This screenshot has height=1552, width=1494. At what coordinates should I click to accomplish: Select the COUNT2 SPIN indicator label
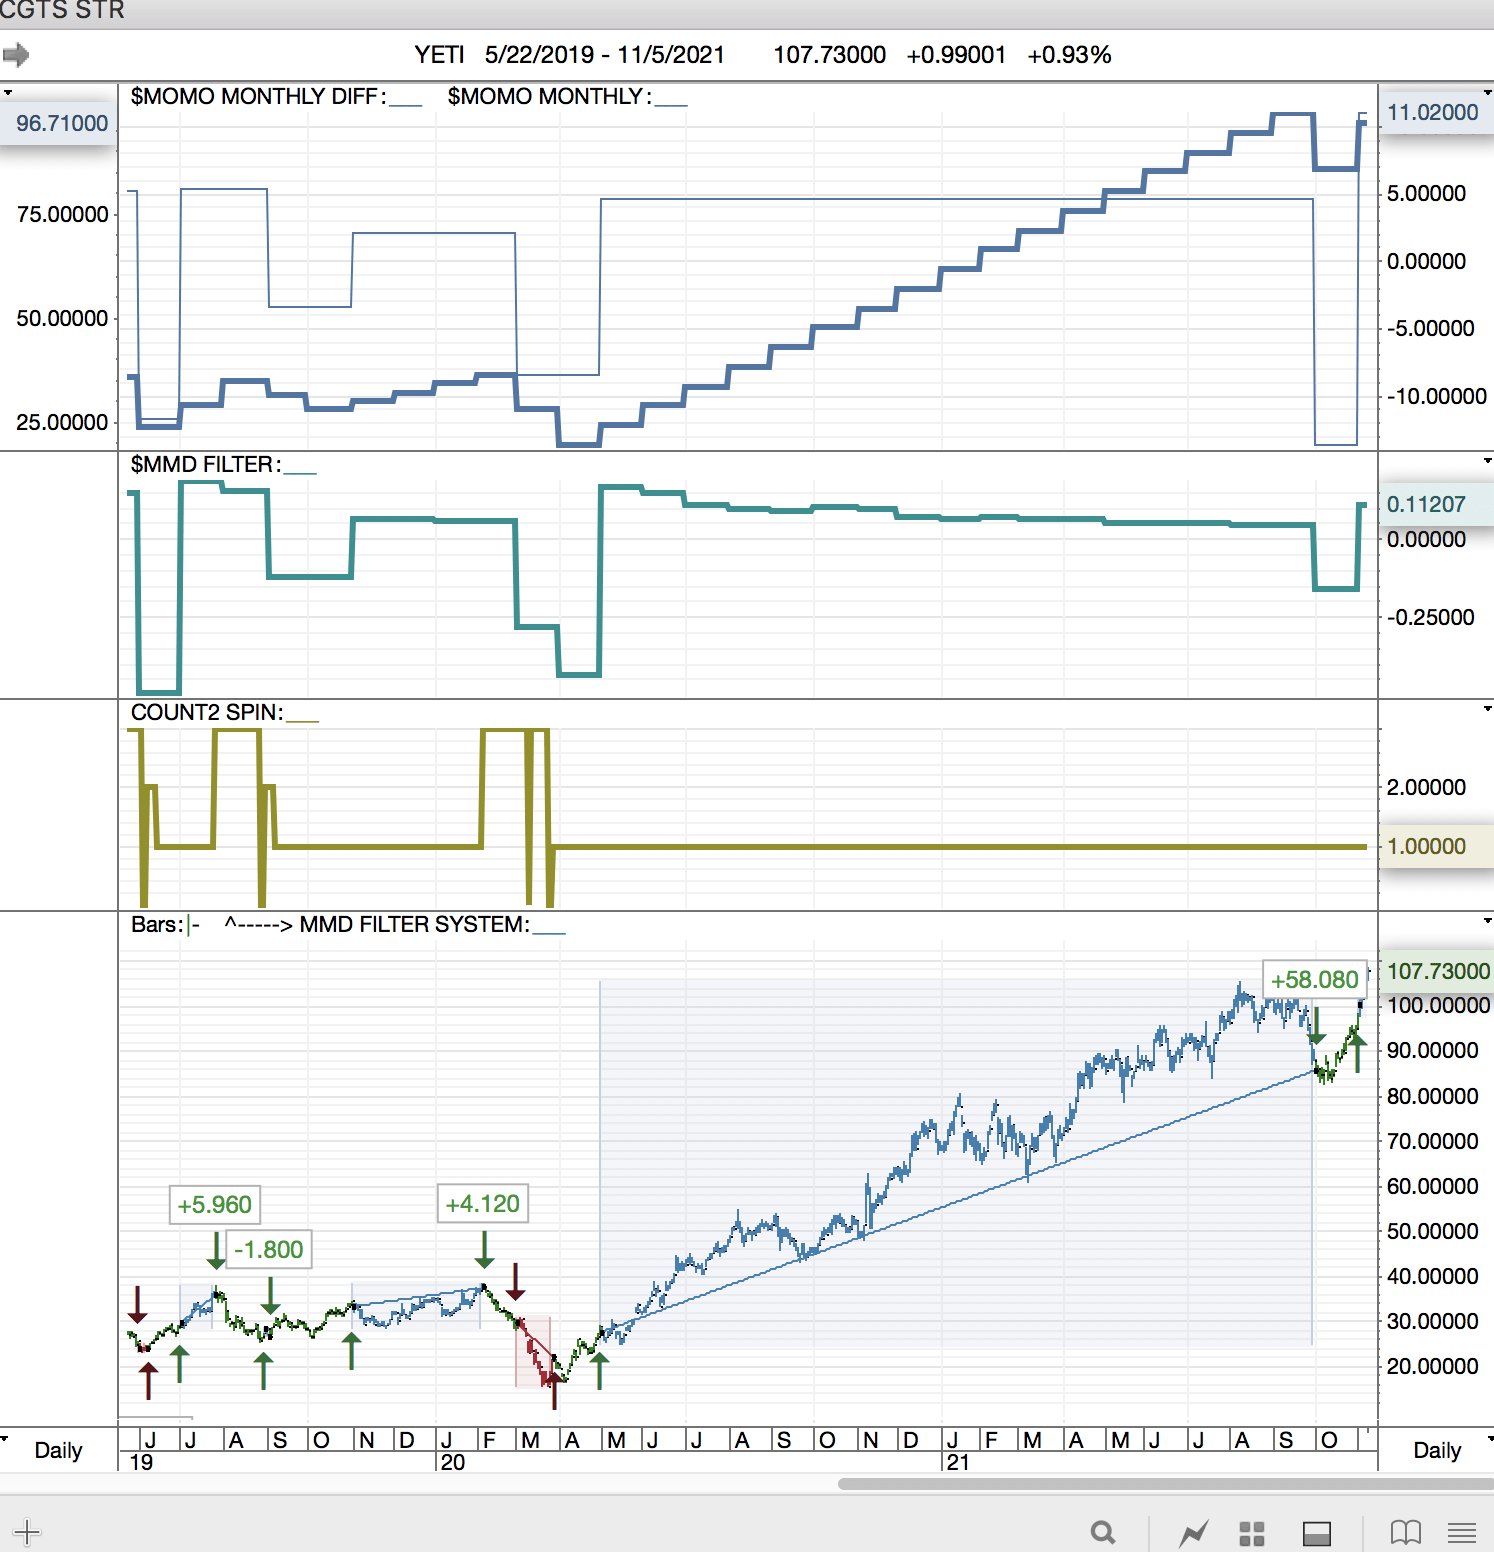(x=207, y=712)
